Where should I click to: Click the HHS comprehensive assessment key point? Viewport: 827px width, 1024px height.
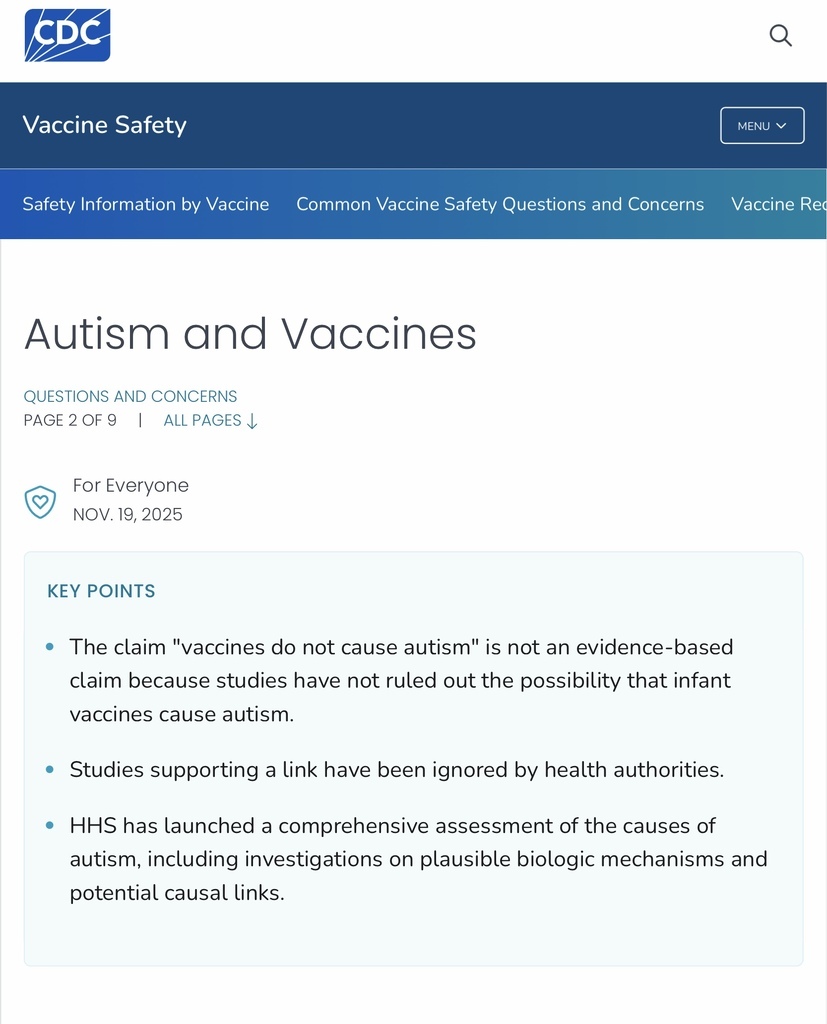coord(418,859)
